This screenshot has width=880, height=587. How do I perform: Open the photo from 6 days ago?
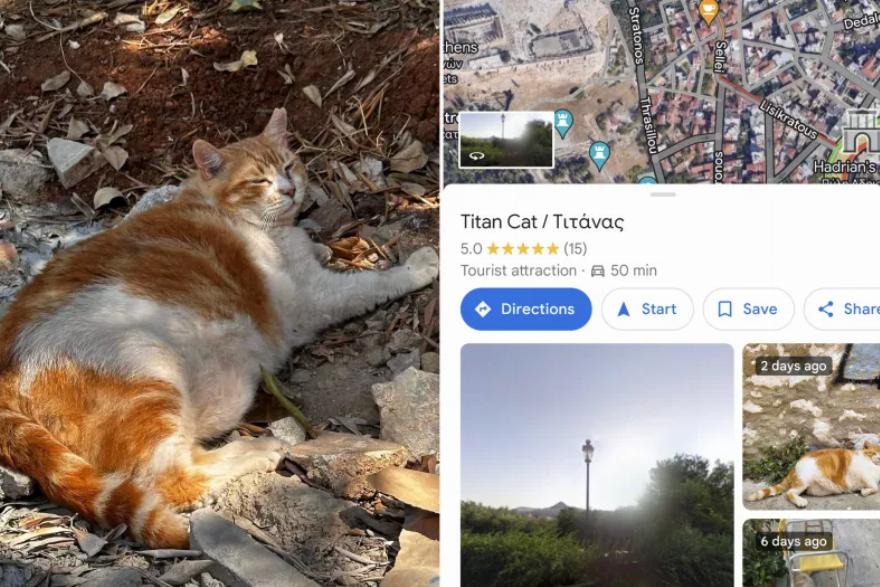[812, 553]
